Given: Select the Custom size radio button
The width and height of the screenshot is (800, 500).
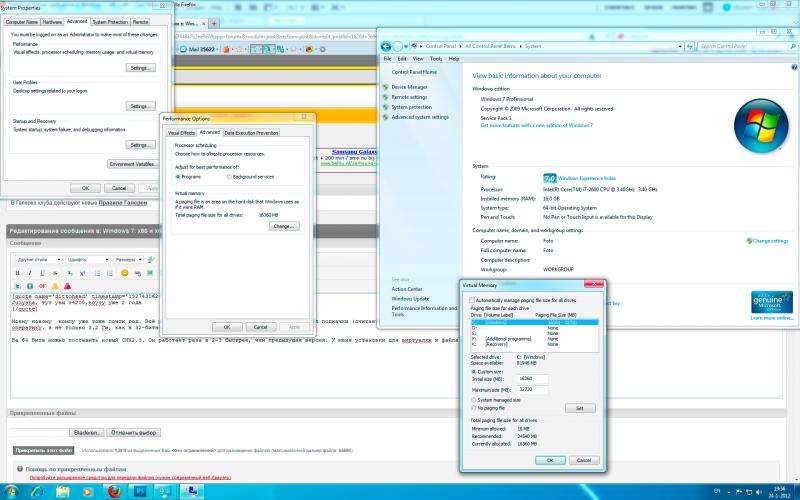Looking at the screenshot, I should click(x=474, y=372).
